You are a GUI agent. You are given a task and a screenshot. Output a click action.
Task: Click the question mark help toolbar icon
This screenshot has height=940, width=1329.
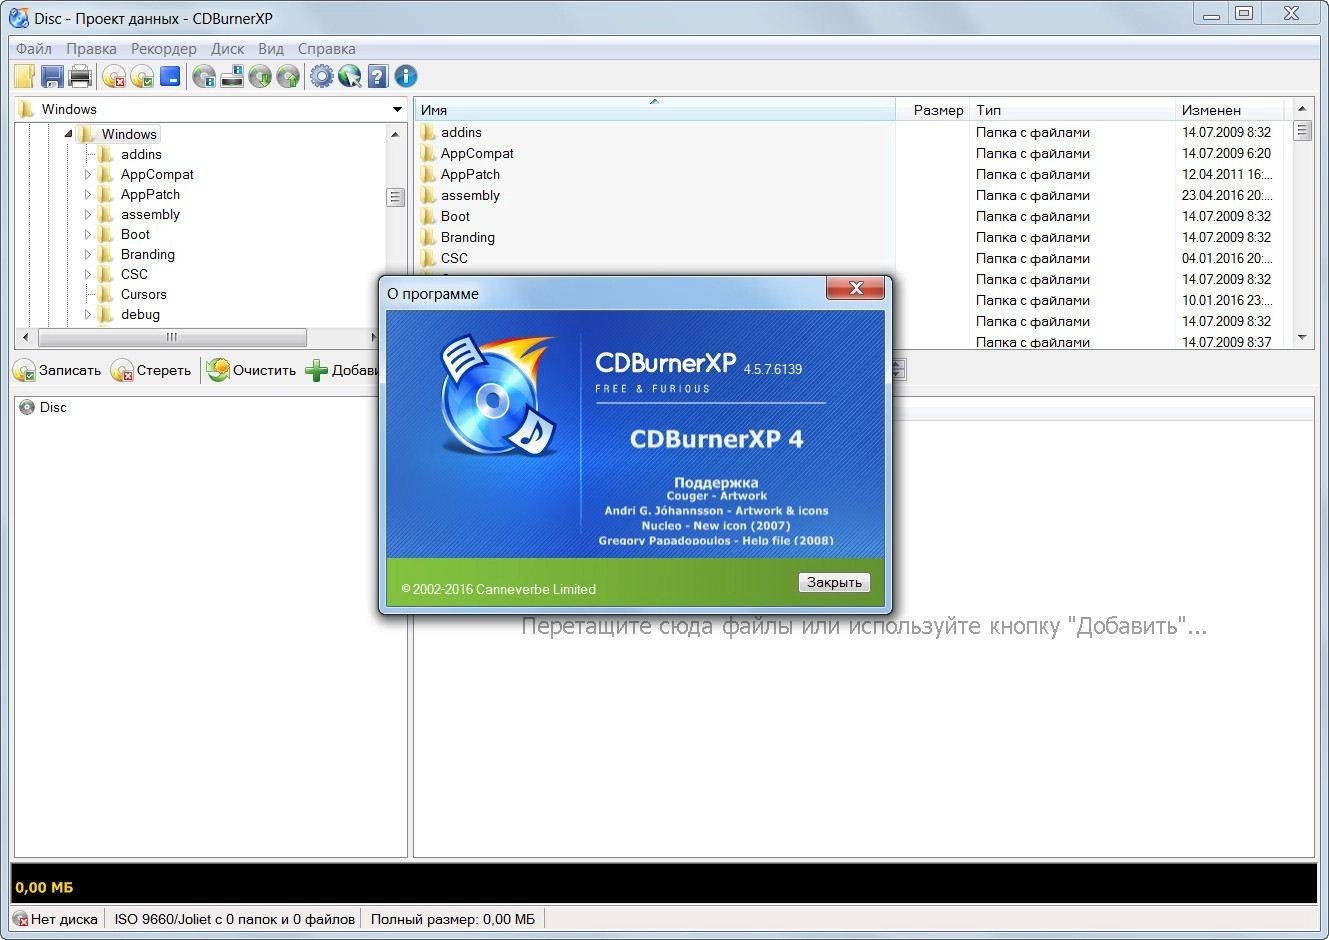click(377, 76)
